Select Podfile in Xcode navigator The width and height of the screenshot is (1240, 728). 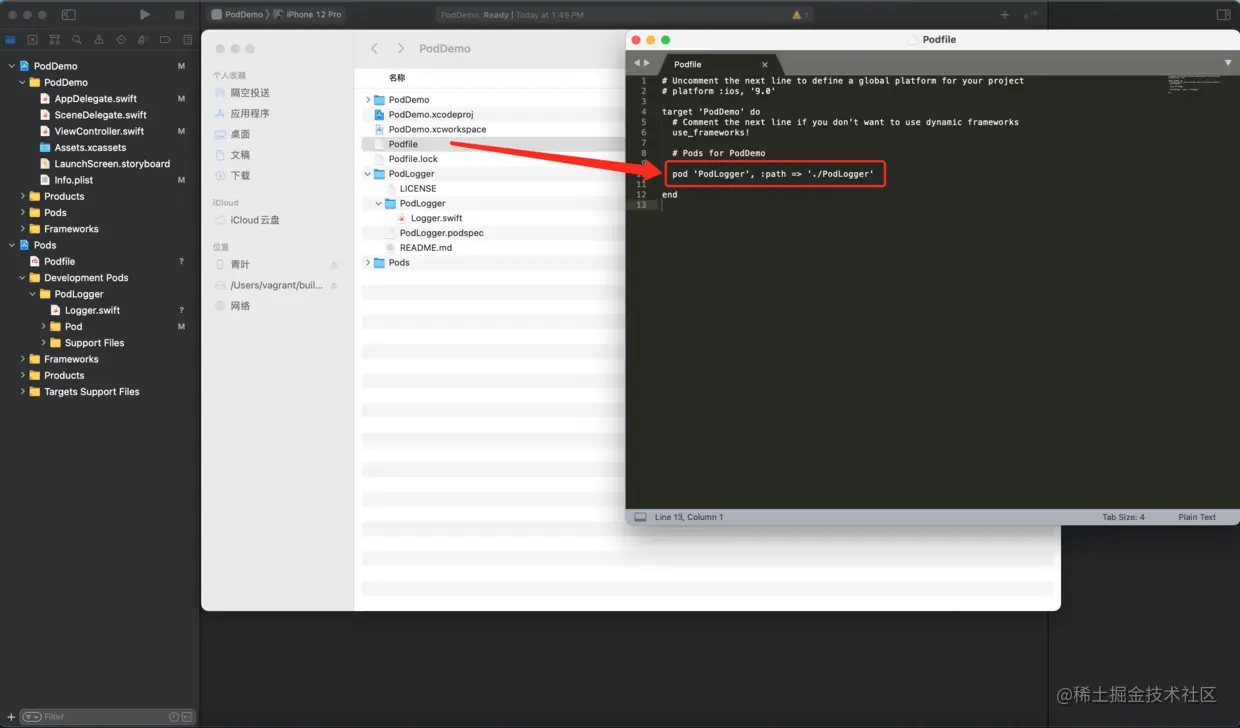[x=59, y=261]
